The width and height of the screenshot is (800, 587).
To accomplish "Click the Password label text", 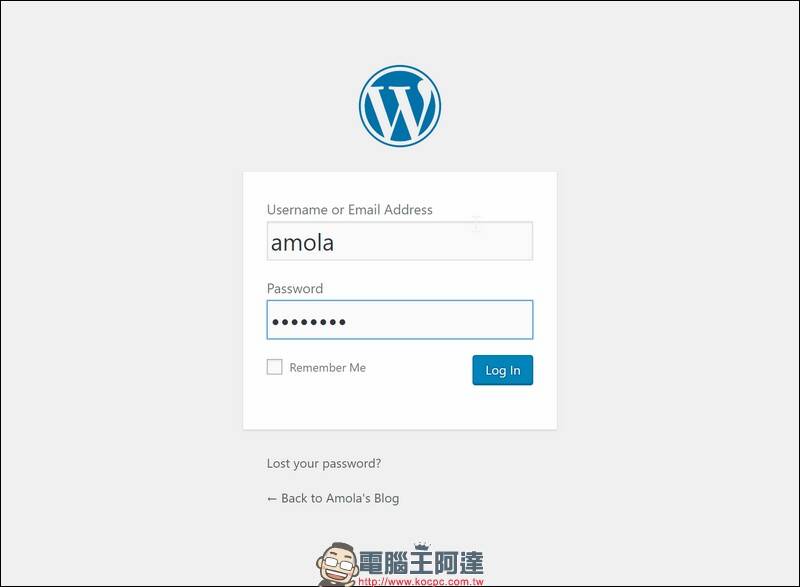I will [x=295, y=289].
